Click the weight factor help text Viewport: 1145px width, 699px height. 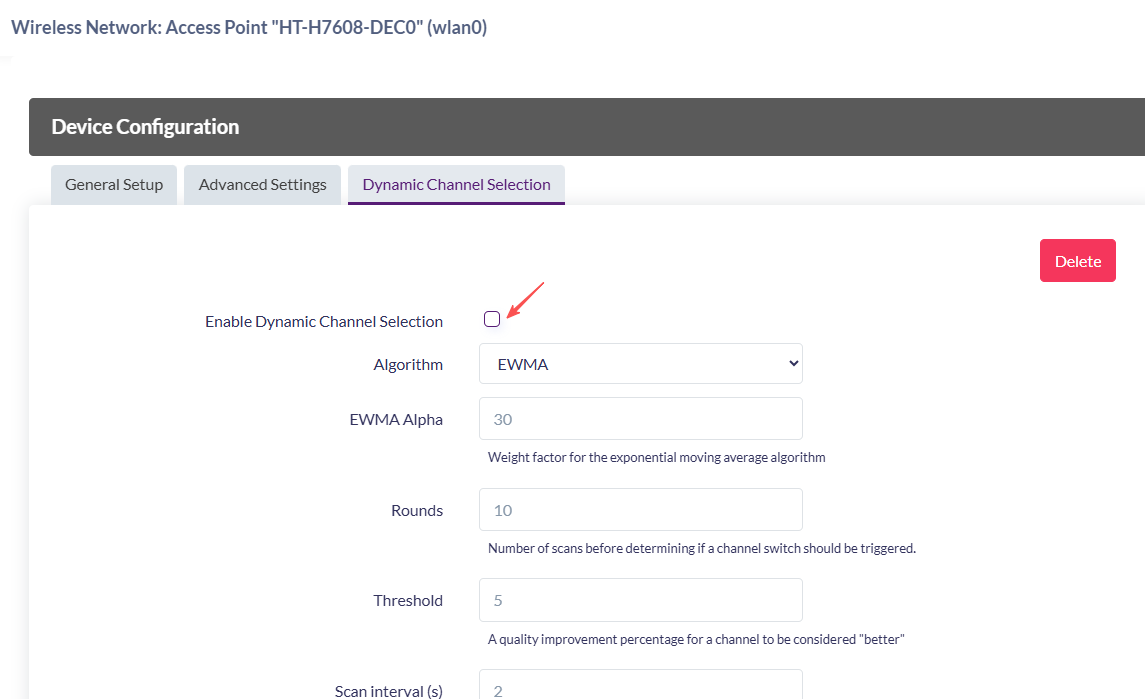[x=656, y=458]
